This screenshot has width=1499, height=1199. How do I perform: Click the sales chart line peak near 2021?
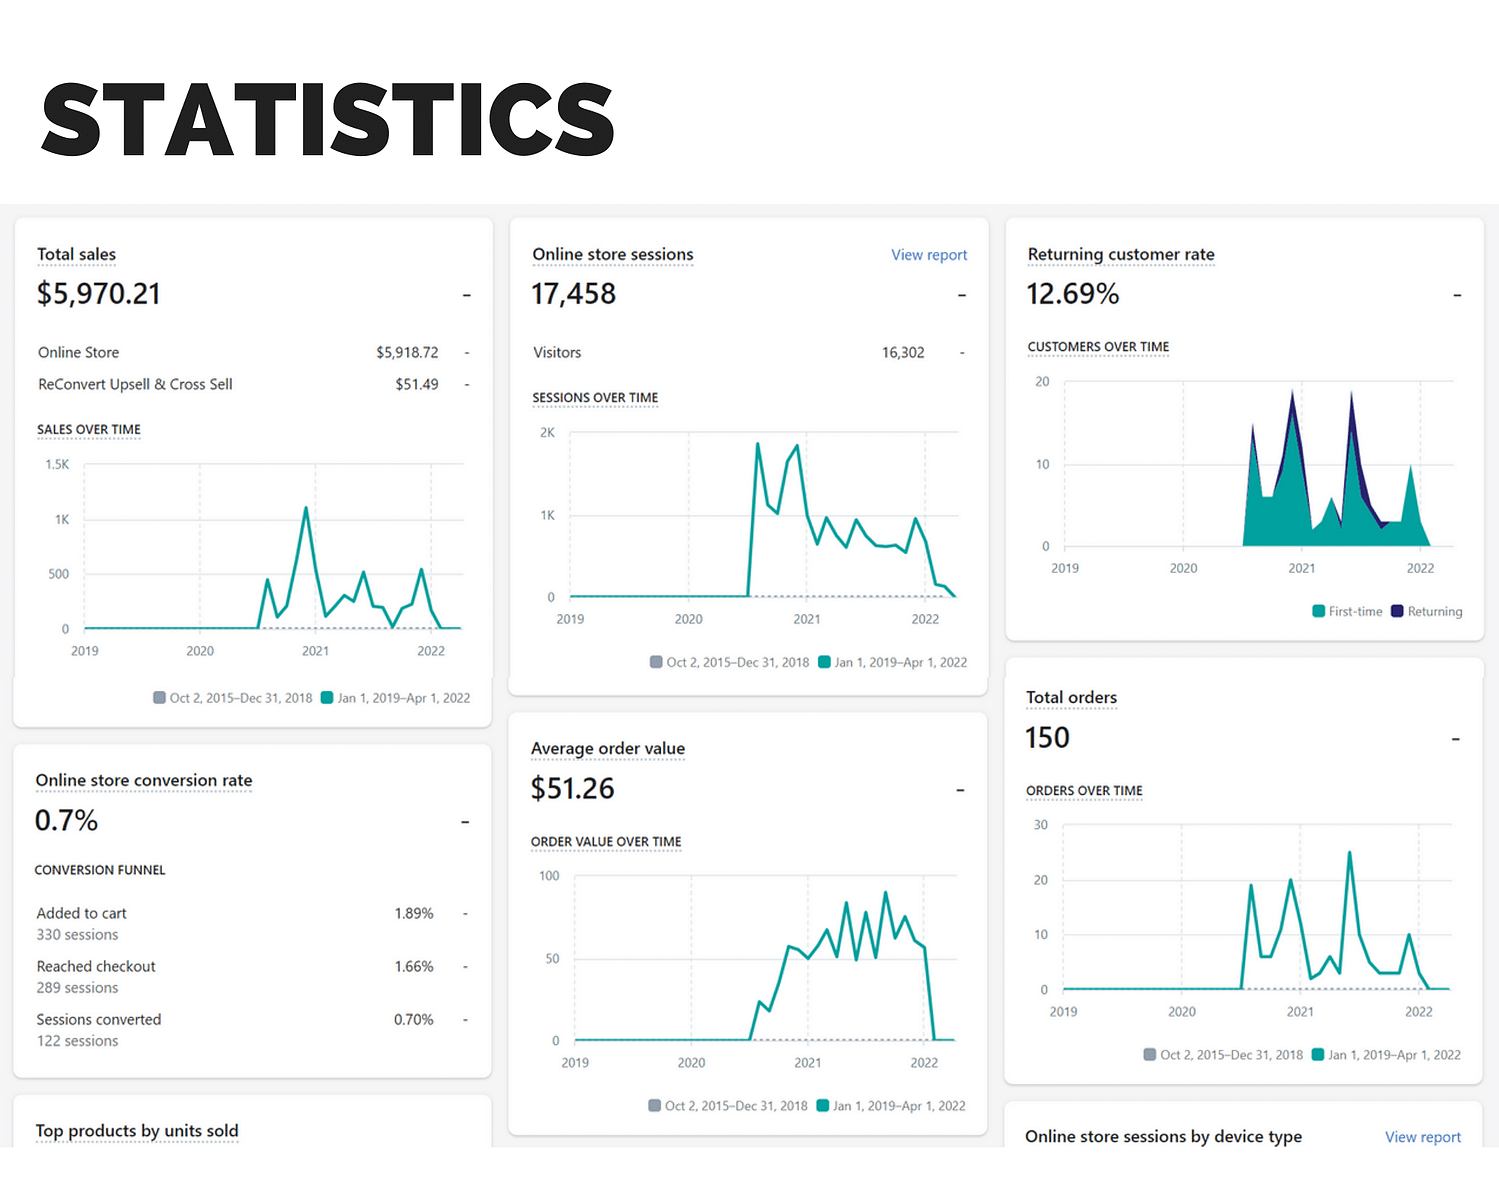coord(306,509)
